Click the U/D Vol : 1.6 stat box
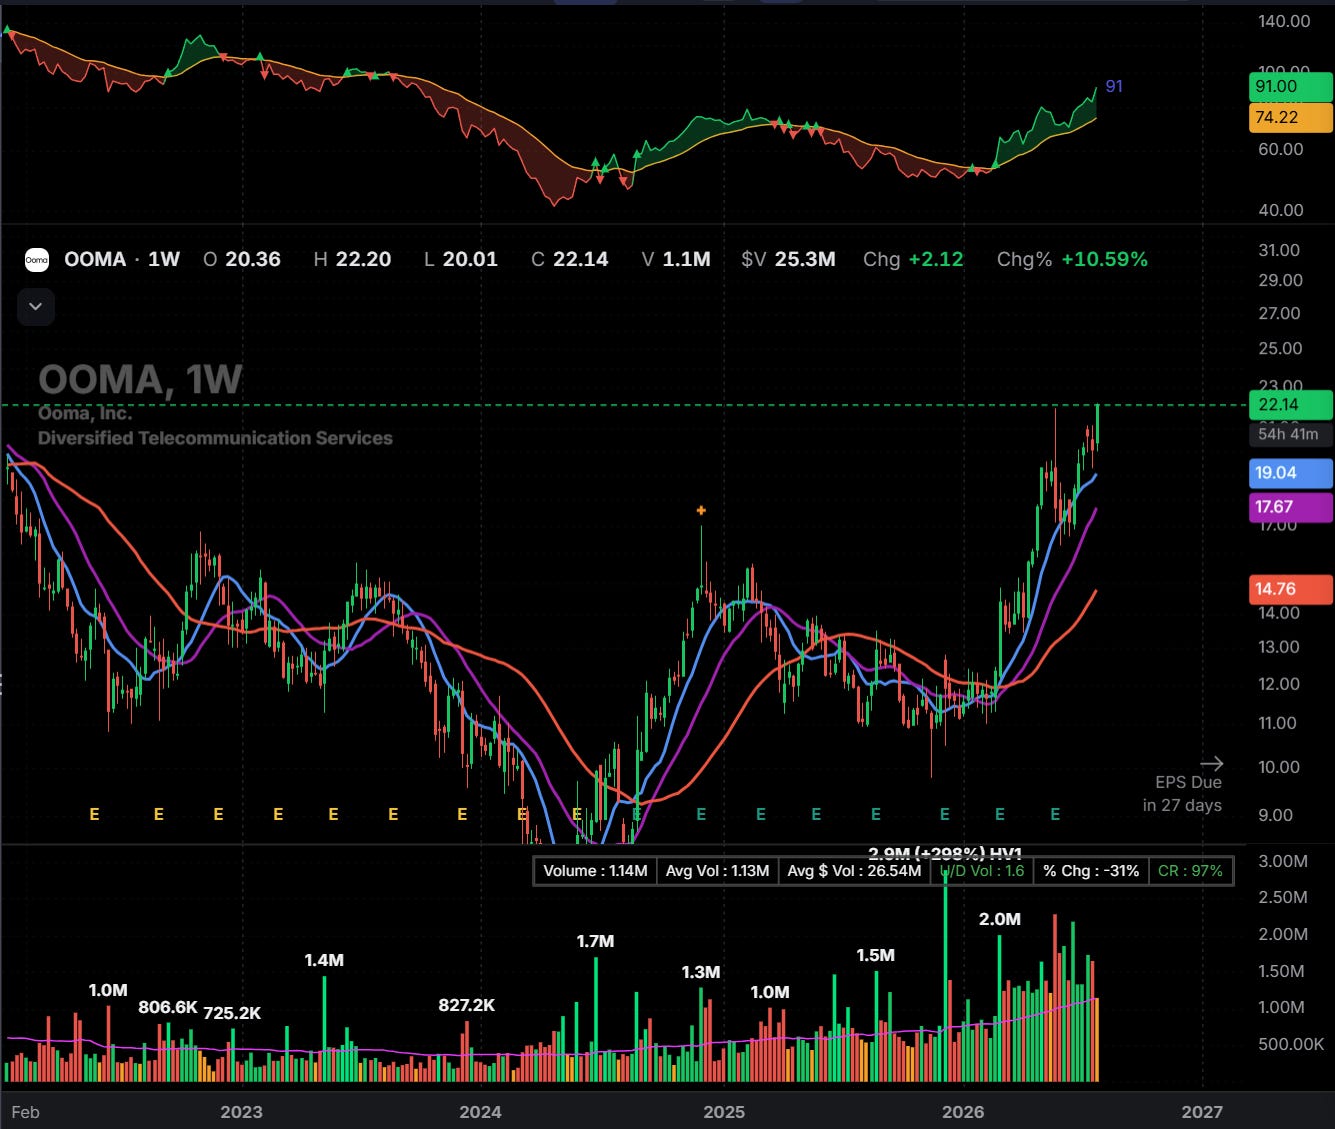Screen dimensions: 1335x1129 point(982,871)
